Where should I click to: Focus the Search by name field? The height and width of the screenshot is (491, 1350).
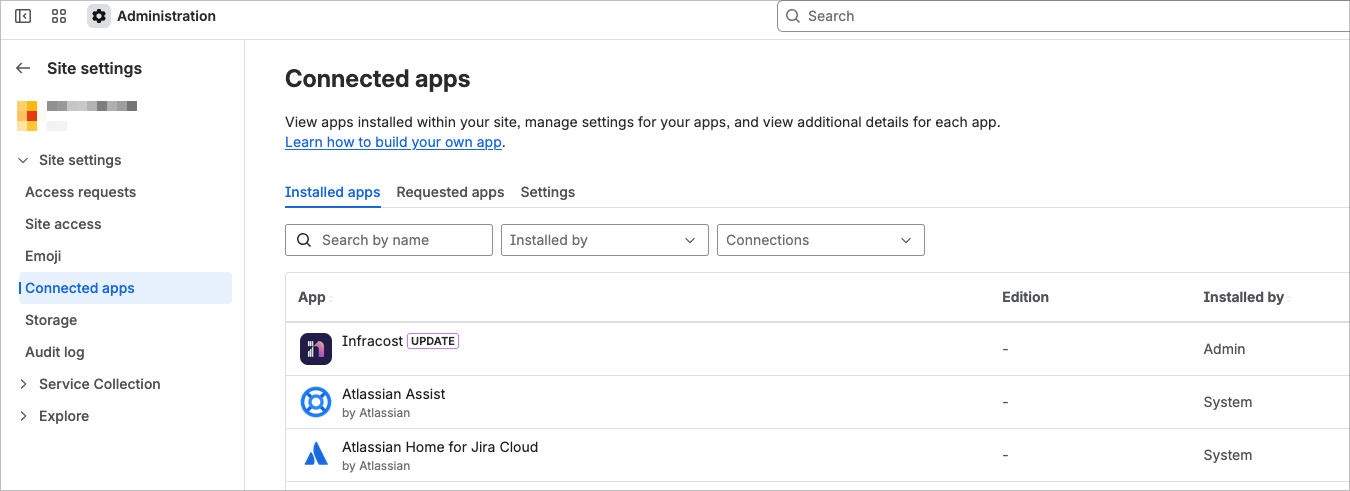389,240
